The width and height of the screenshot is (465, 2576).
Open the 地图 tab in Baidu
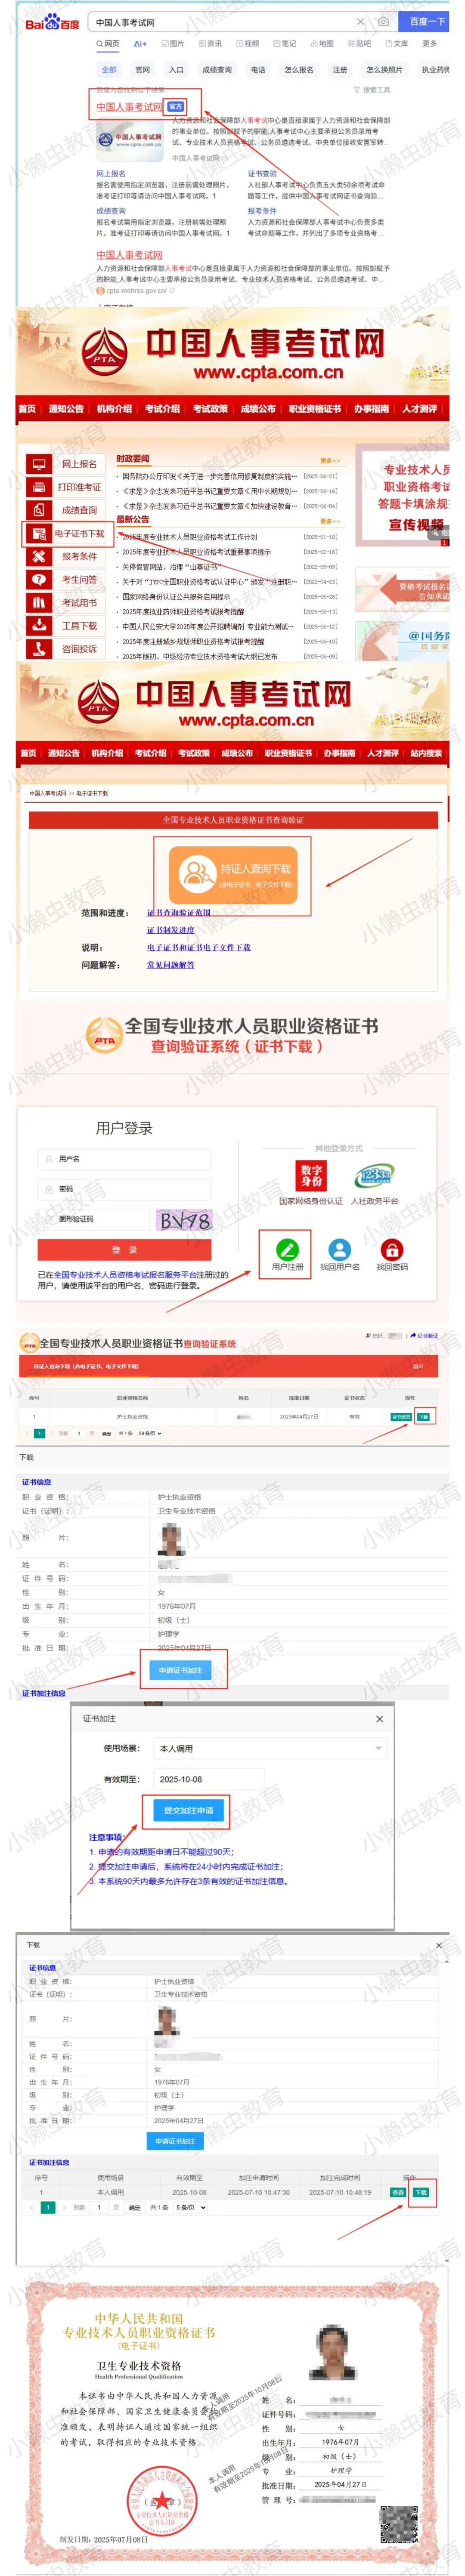322,44
